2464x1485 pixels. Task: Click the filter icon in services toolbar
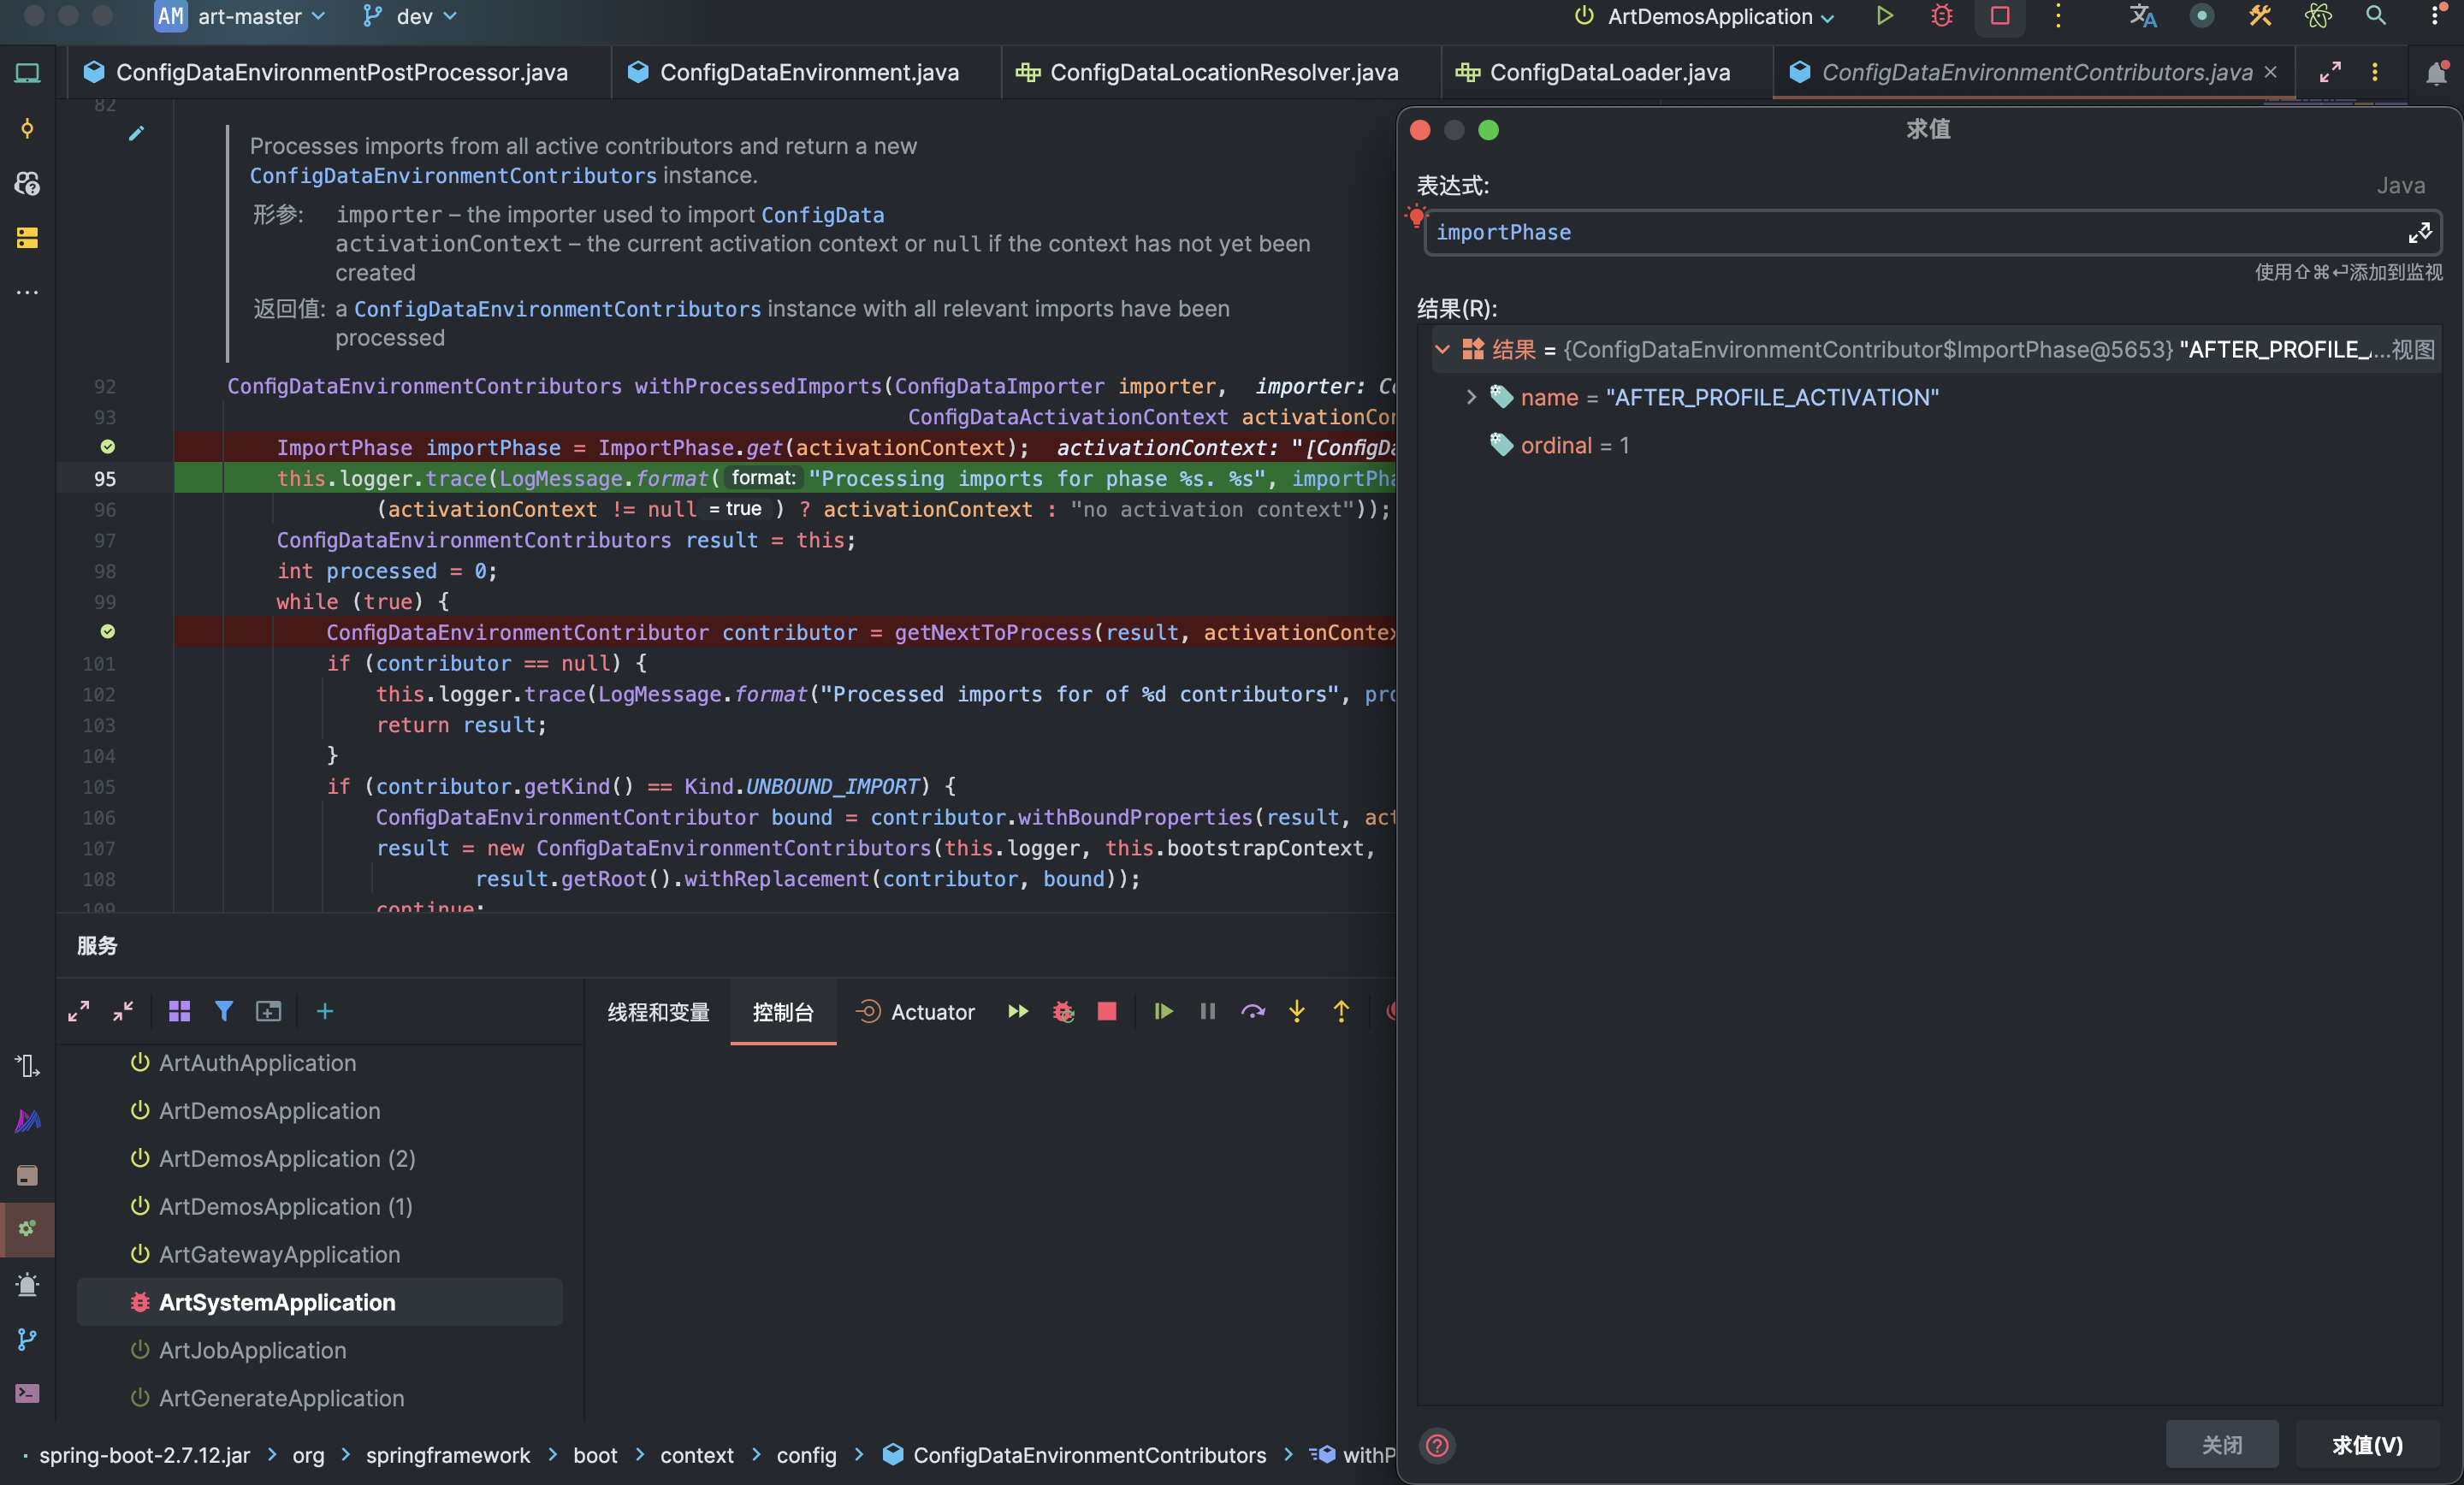224,1011
